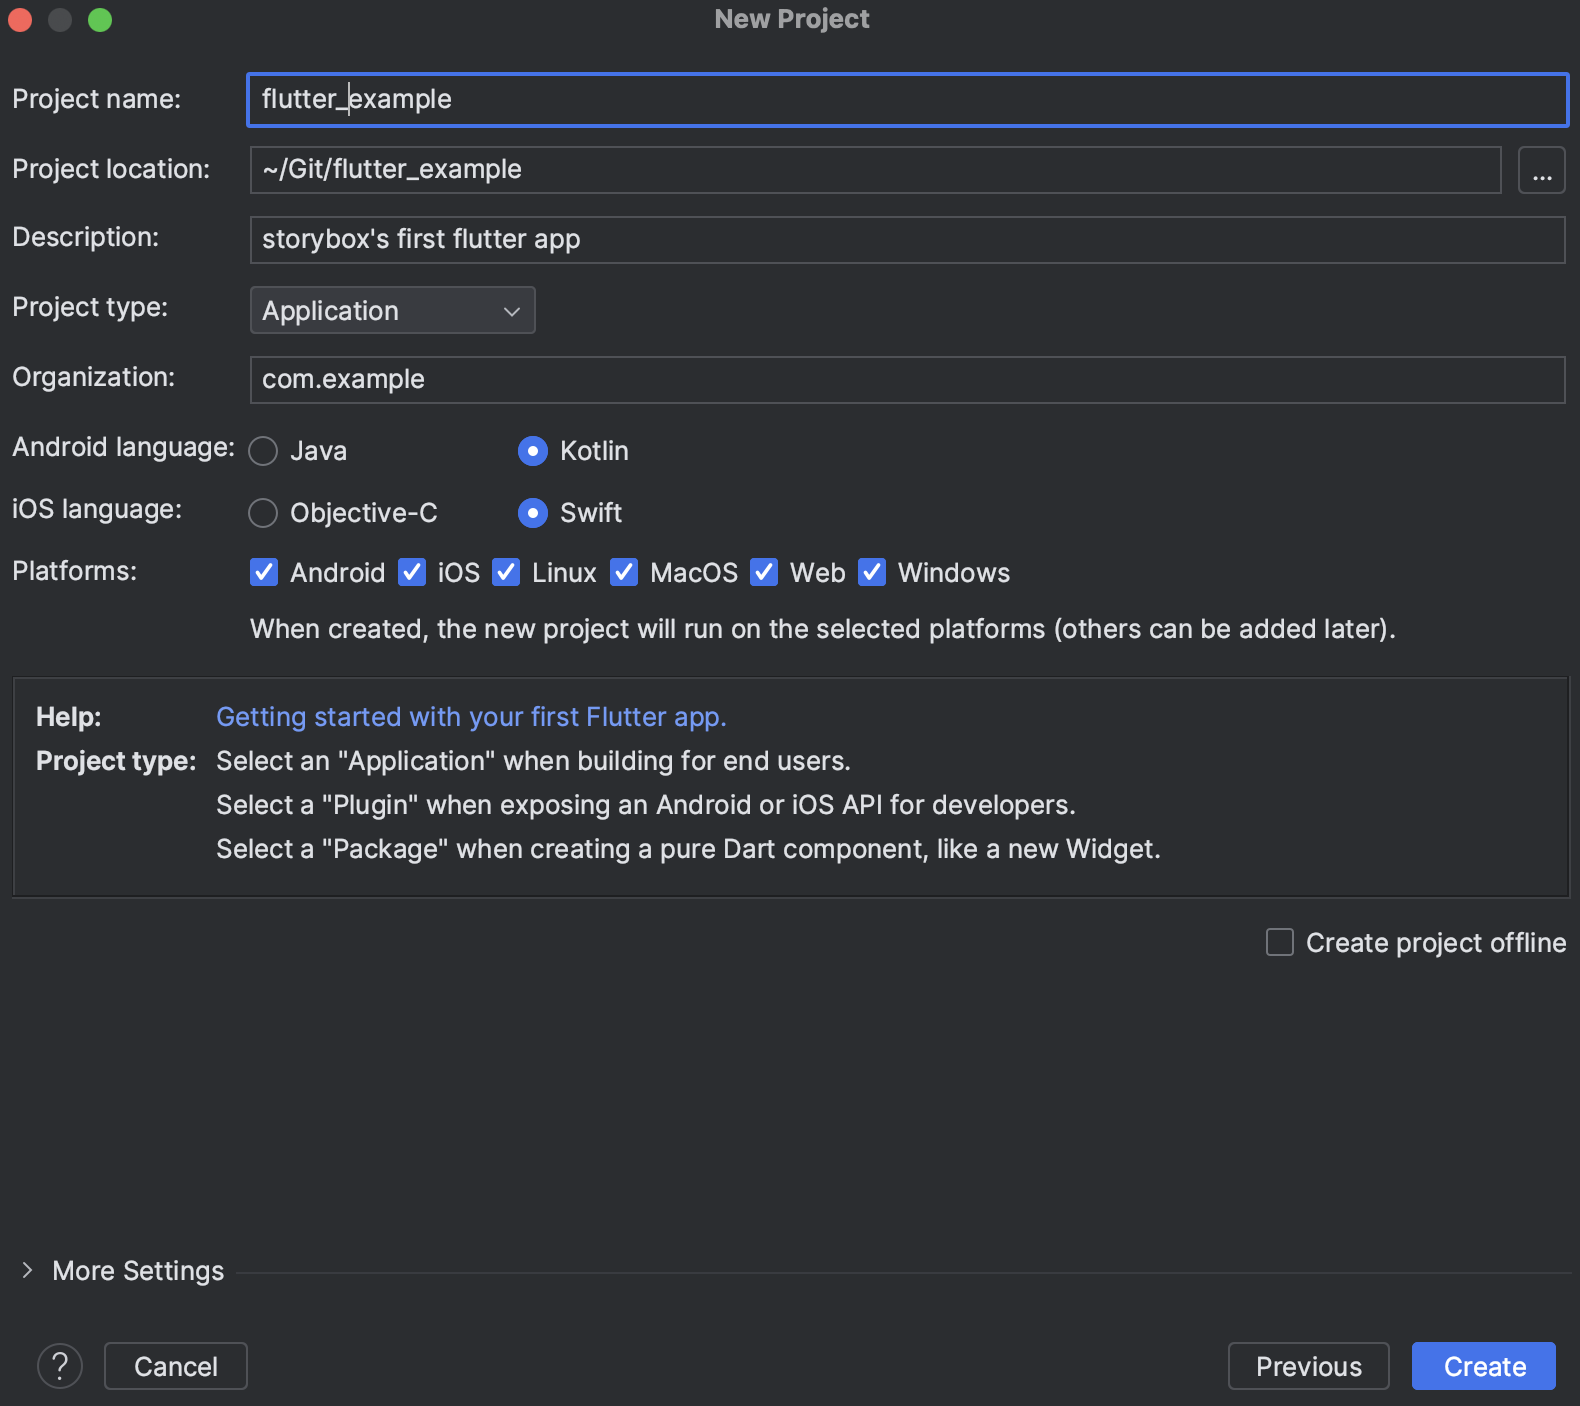Screen dimensions: 1580x1406
Task: Browse project location with ellipsis button
Action: click(x=1541, y=170)
